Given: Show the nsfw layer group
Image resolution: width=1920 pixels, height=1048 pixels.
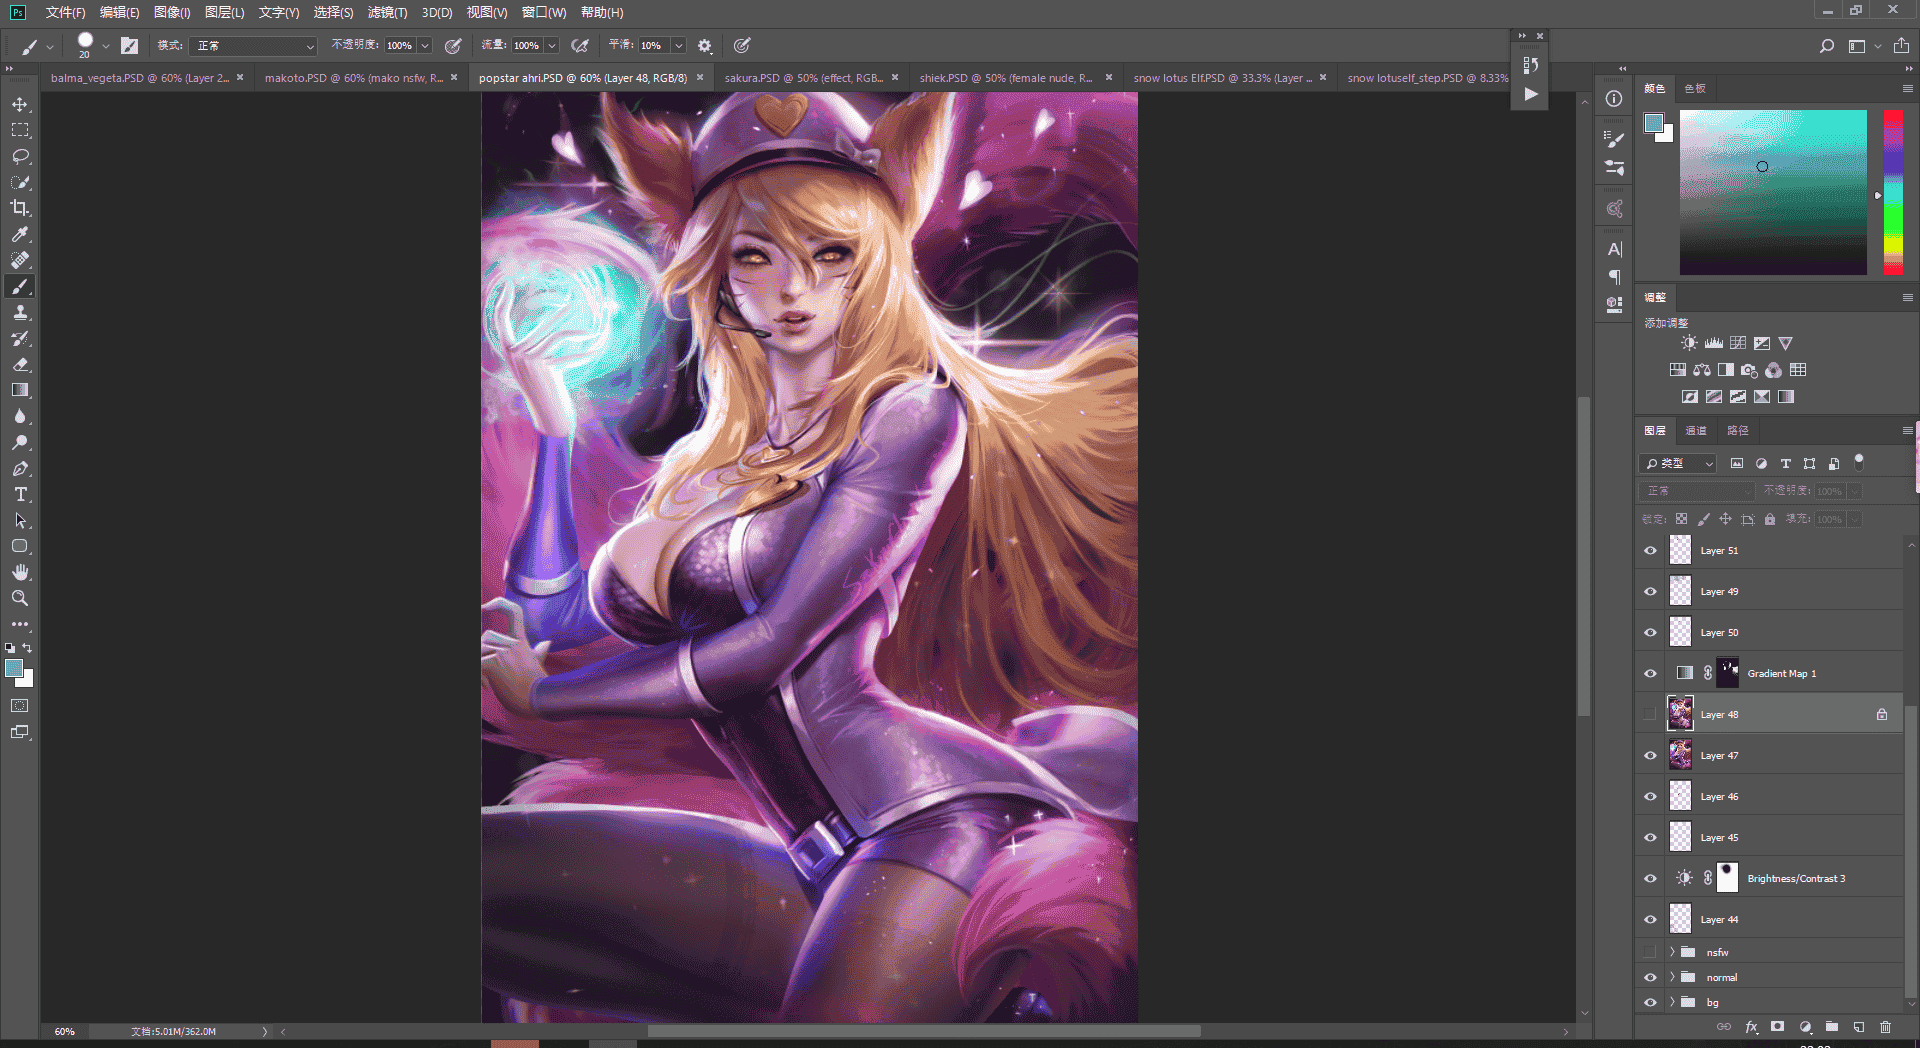Looking at the screenshot, I should pos(1650,952).
